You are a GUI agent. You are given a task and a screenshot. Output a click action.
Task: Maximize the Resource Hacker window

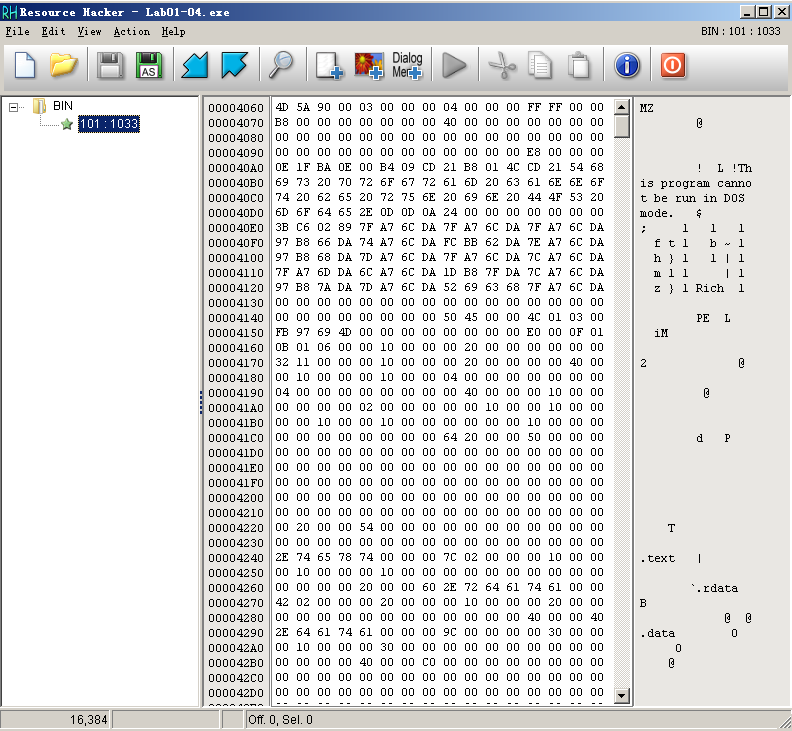click(764, 11)
